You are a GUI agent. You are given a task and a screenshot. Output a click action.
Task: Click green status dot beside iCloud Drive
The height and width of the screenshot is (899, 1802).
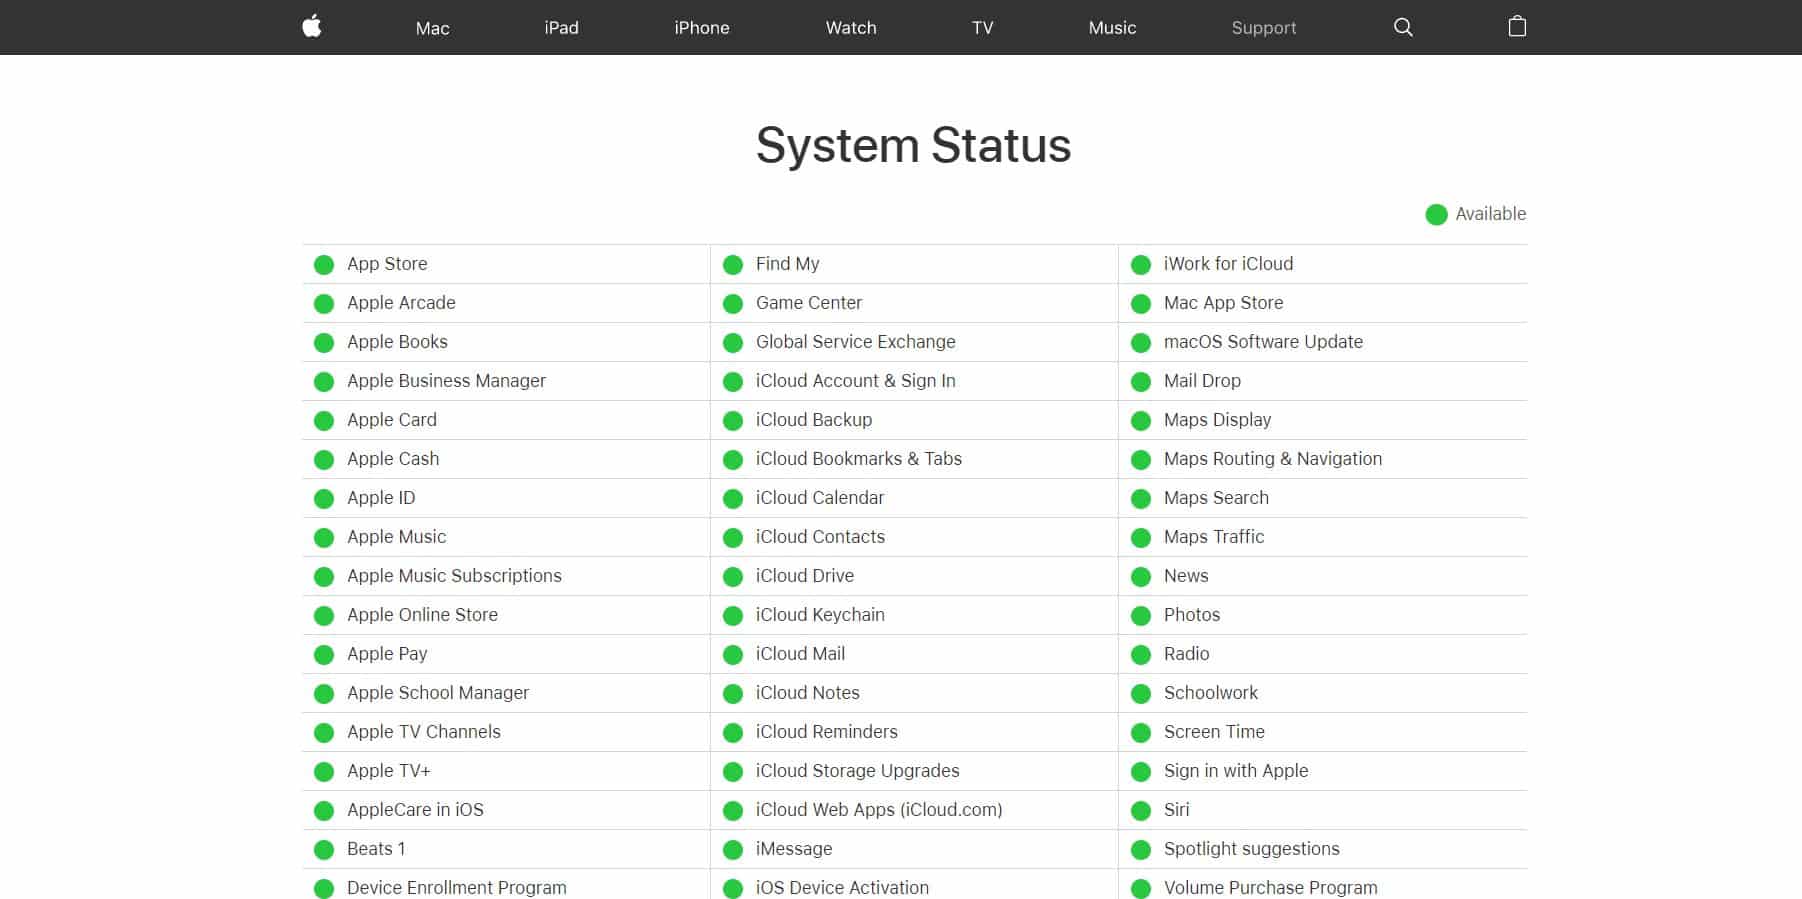tap(733, 577)
